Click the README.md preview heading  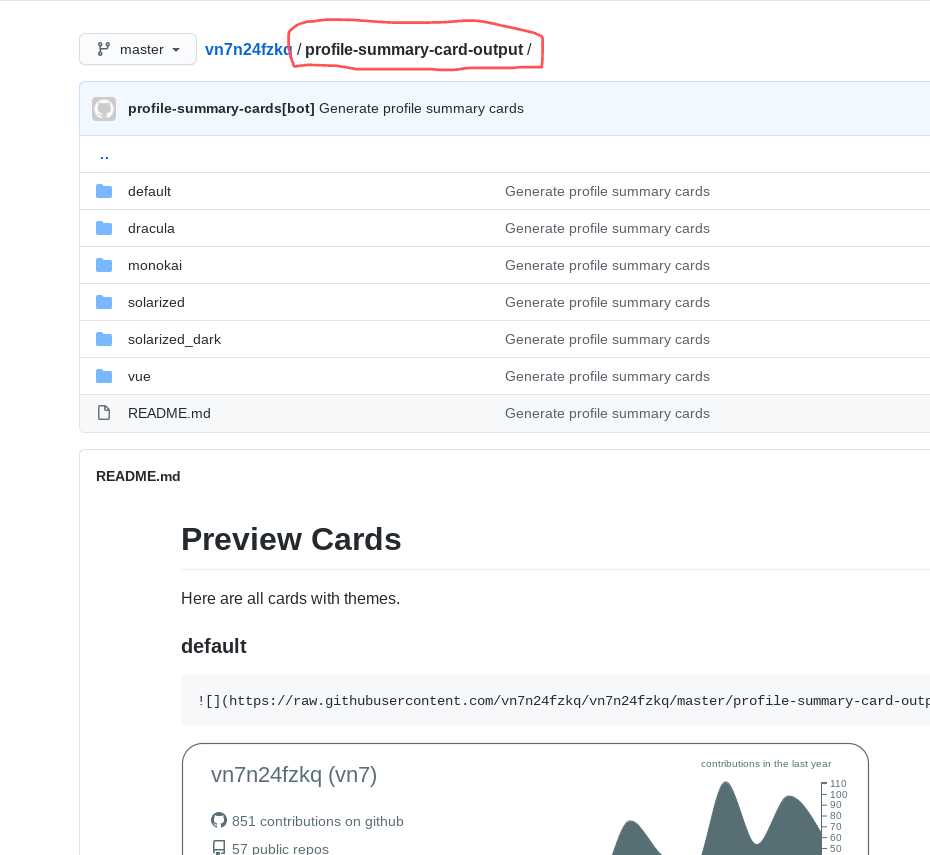(138, 476)
